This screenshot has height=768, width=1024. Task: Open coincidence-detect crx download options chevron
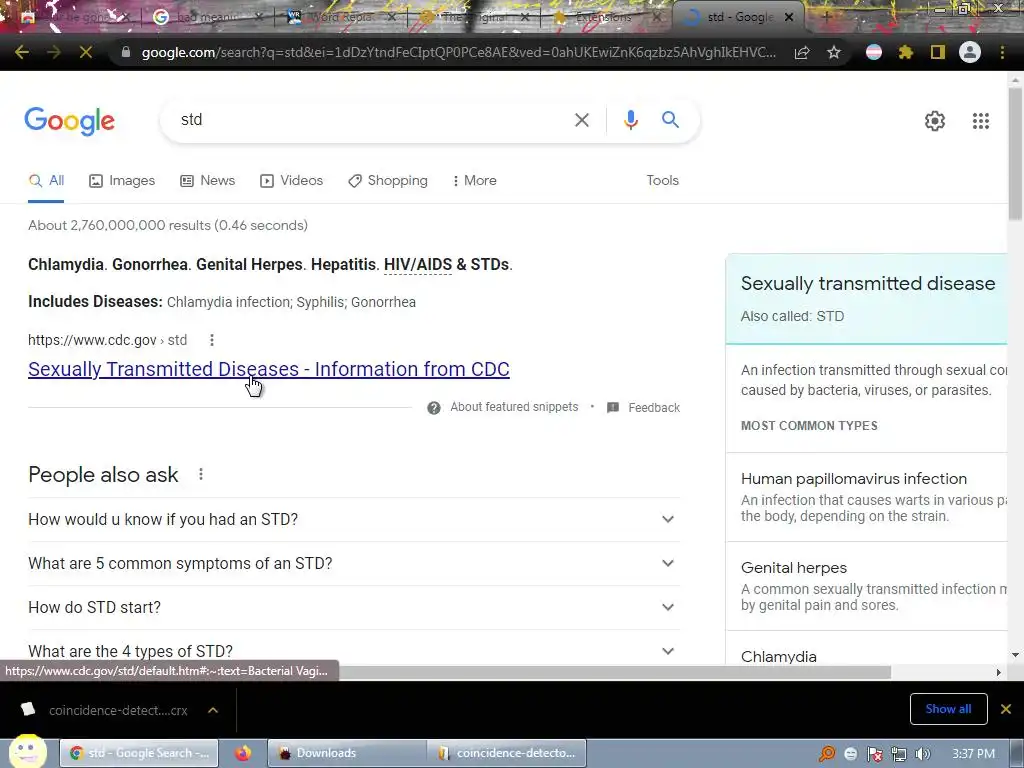tap(213, 710)
